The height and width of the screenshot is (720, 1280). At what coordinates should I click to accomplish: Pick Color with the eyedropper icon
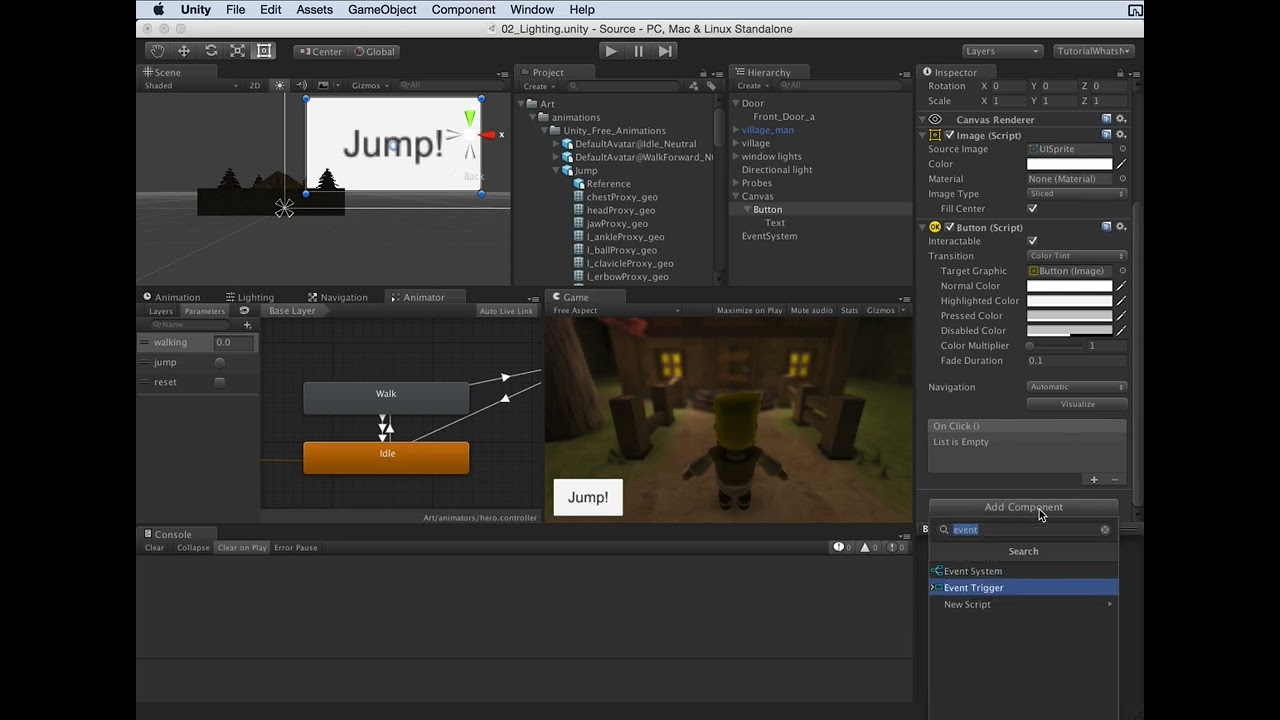tap(1122, 164)
